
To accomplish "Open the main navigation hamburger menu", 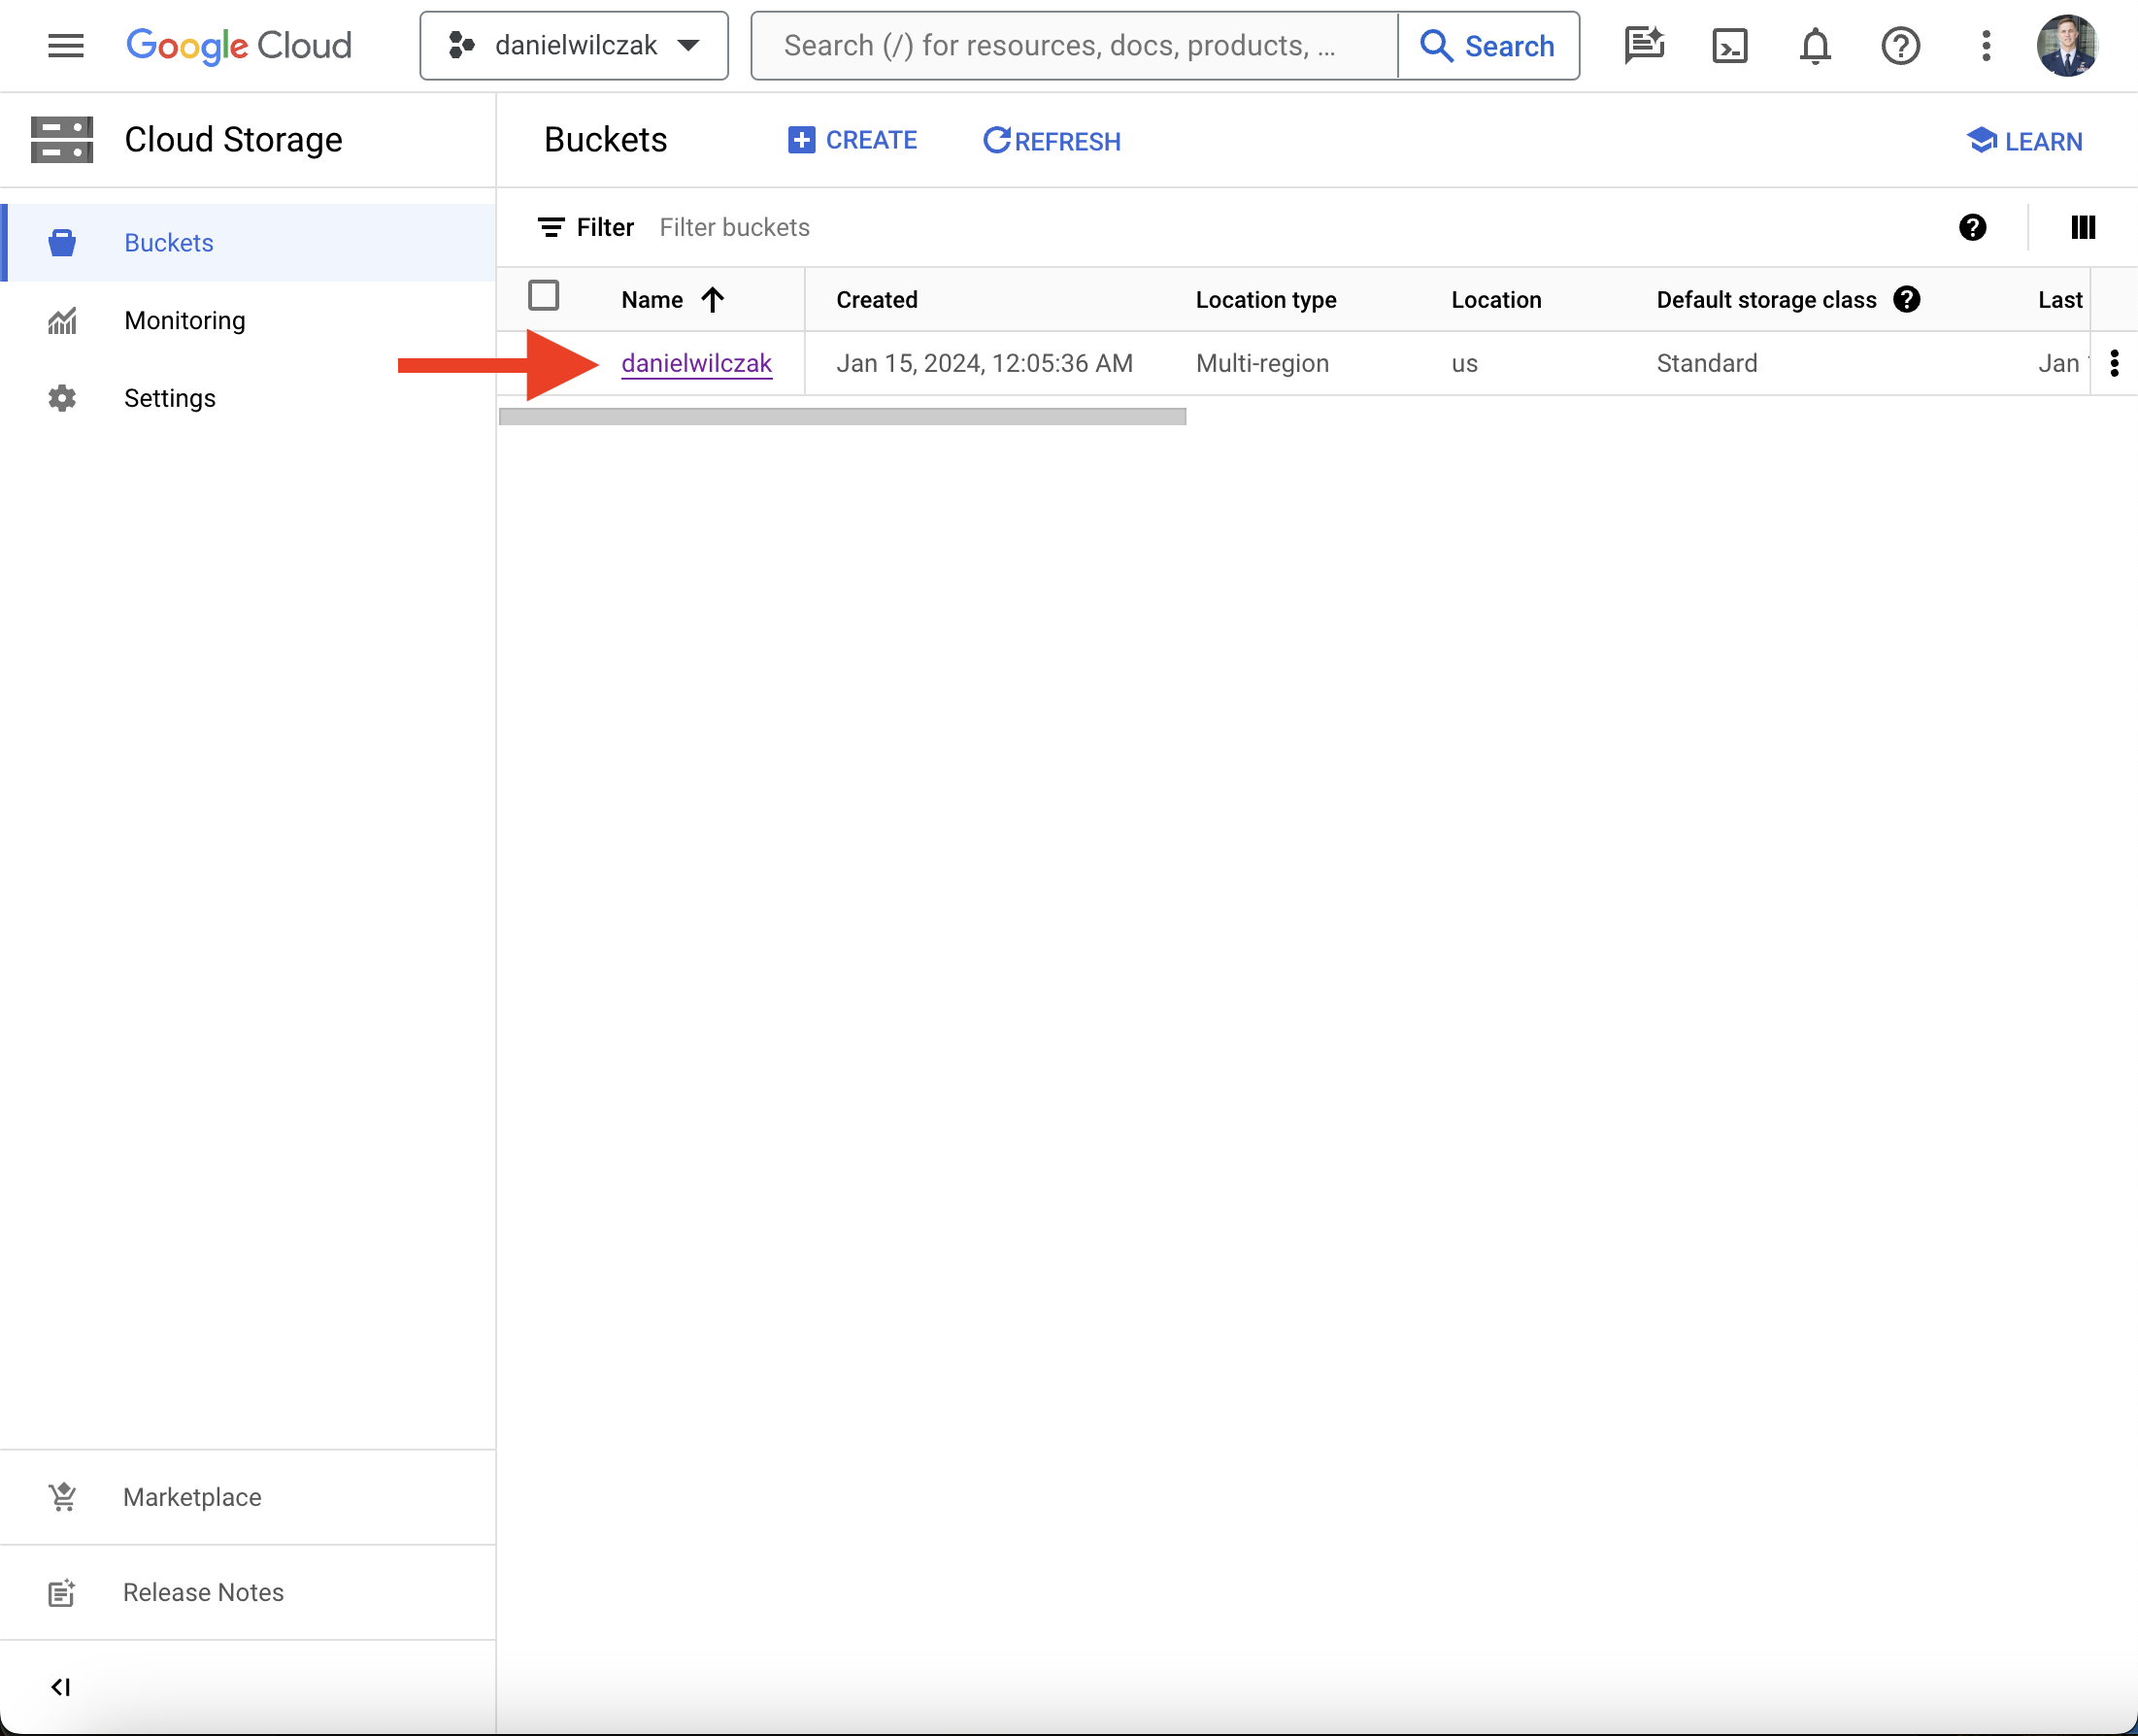I will (x=66, y=46).
